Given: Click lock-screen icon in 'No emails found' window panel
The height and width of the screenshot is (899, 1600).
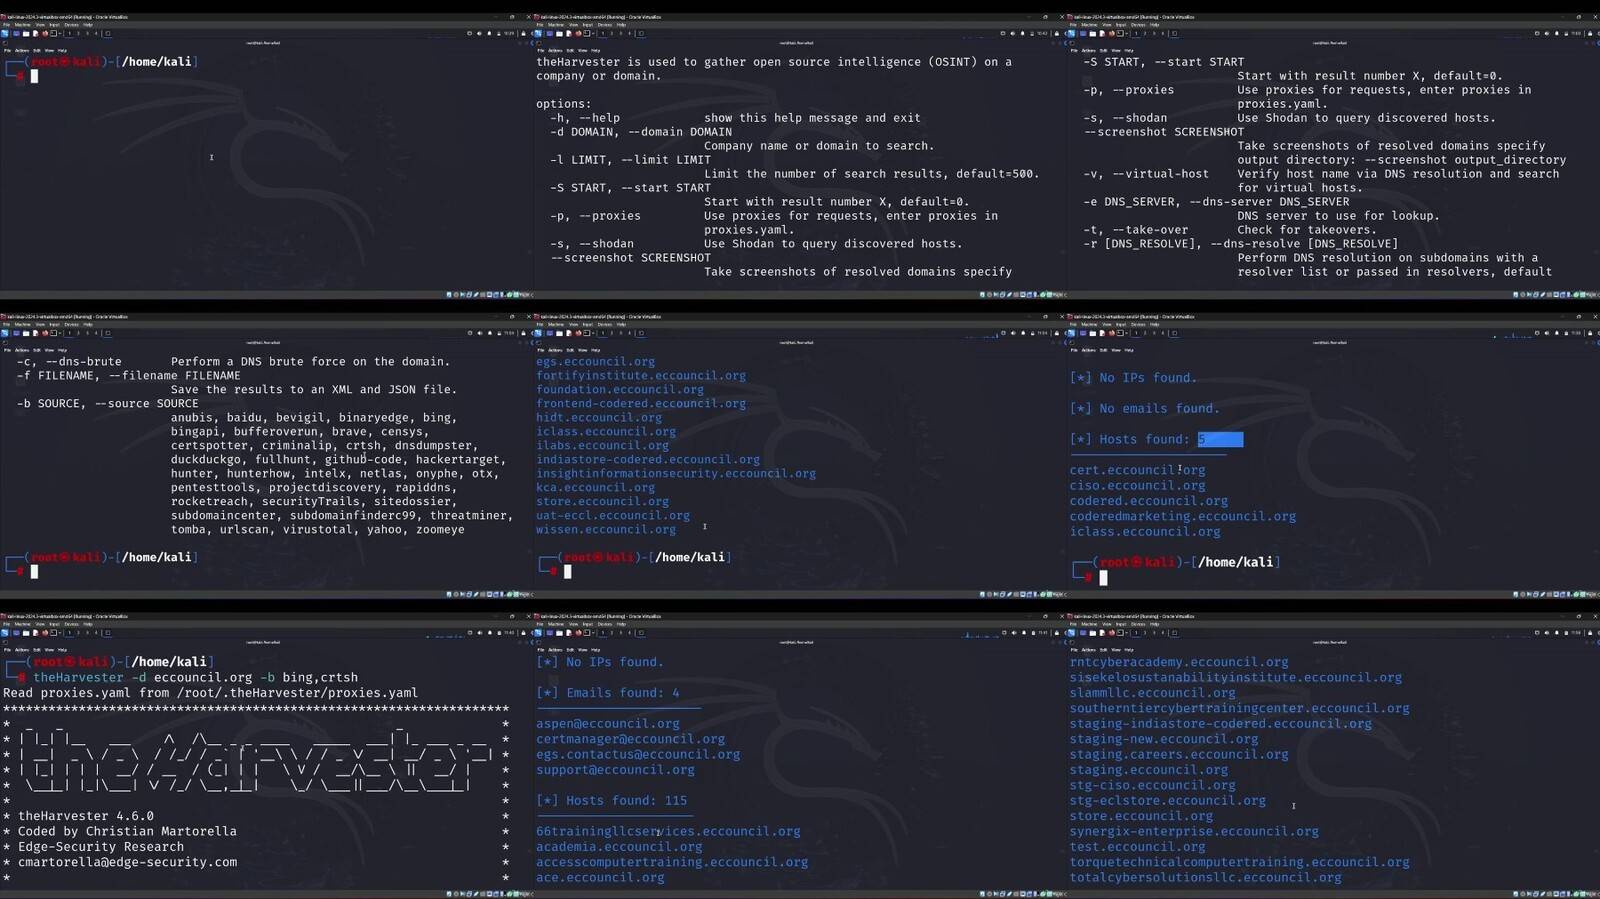Looking at the screenshot, I should (x=1590, y=333).
